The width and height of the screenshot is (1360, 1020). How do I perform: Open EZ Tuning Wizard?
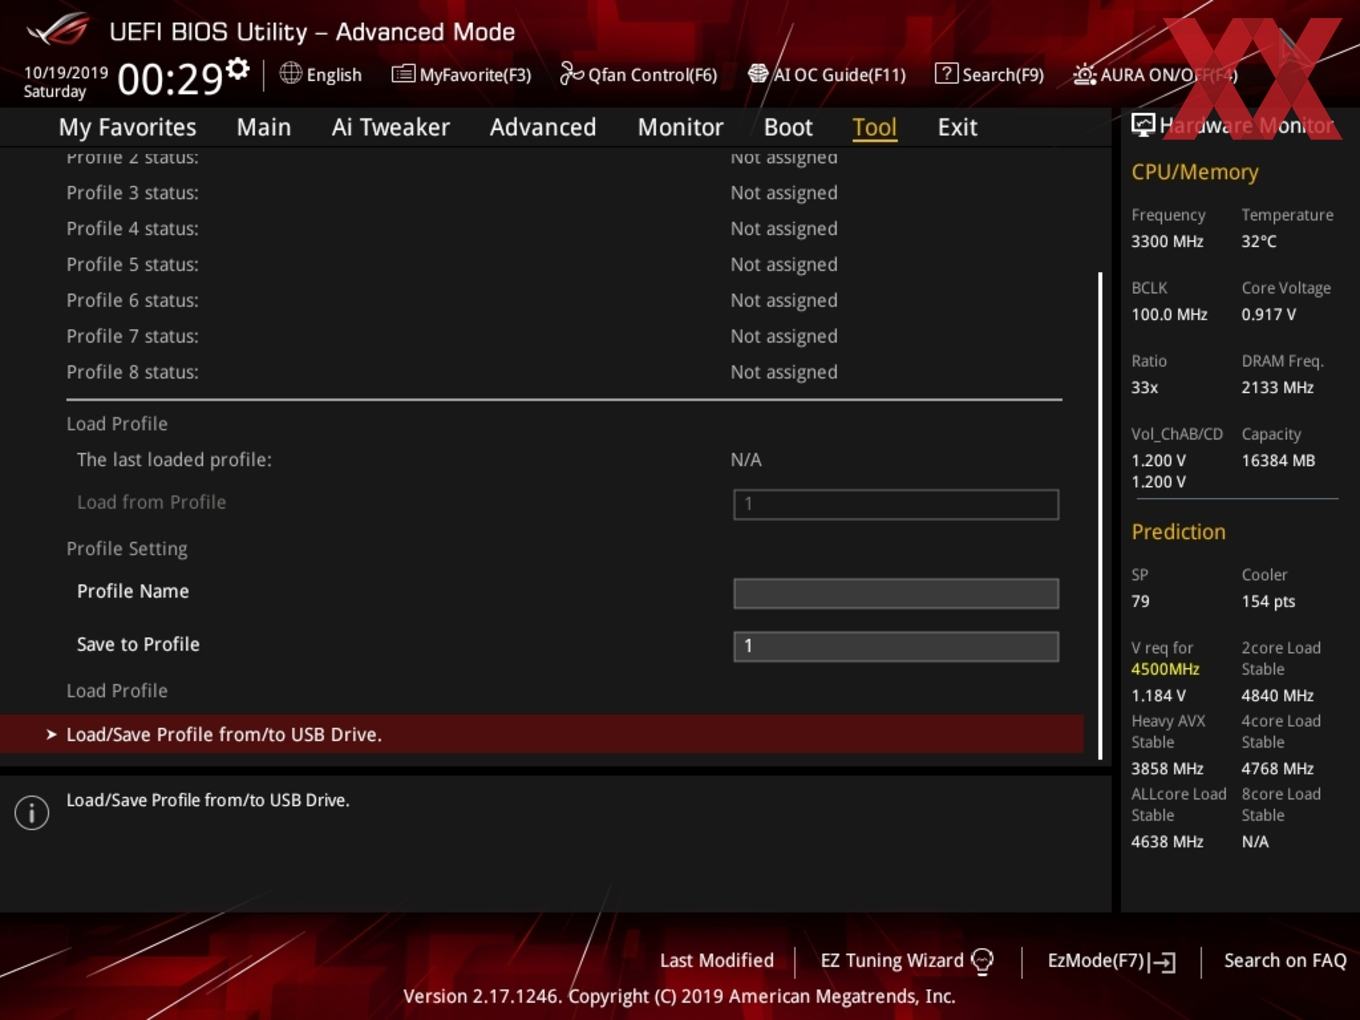(x=907, y=961)
